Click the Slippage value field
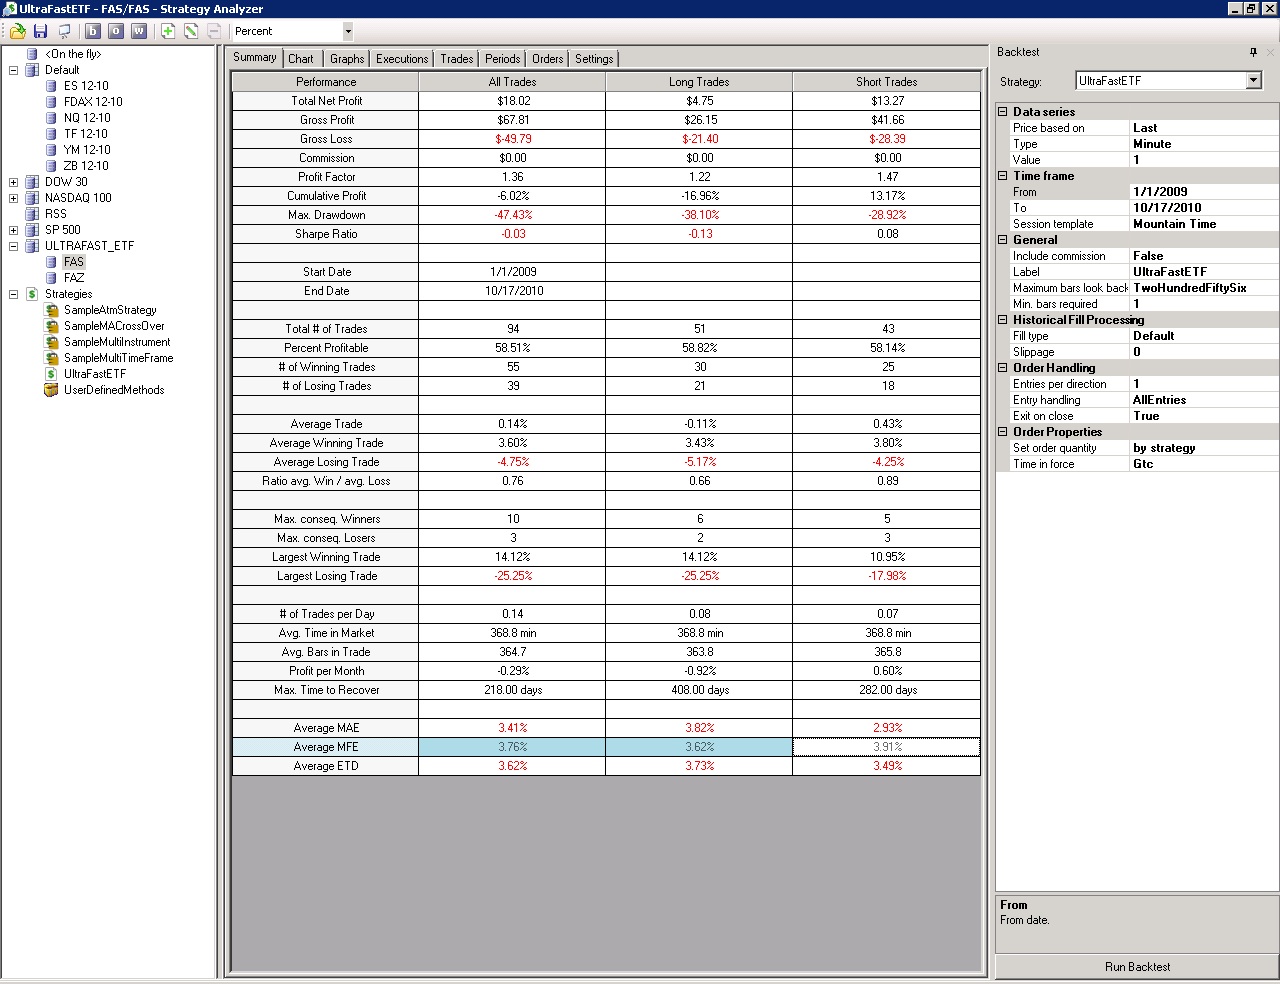 click(1204, 352)
